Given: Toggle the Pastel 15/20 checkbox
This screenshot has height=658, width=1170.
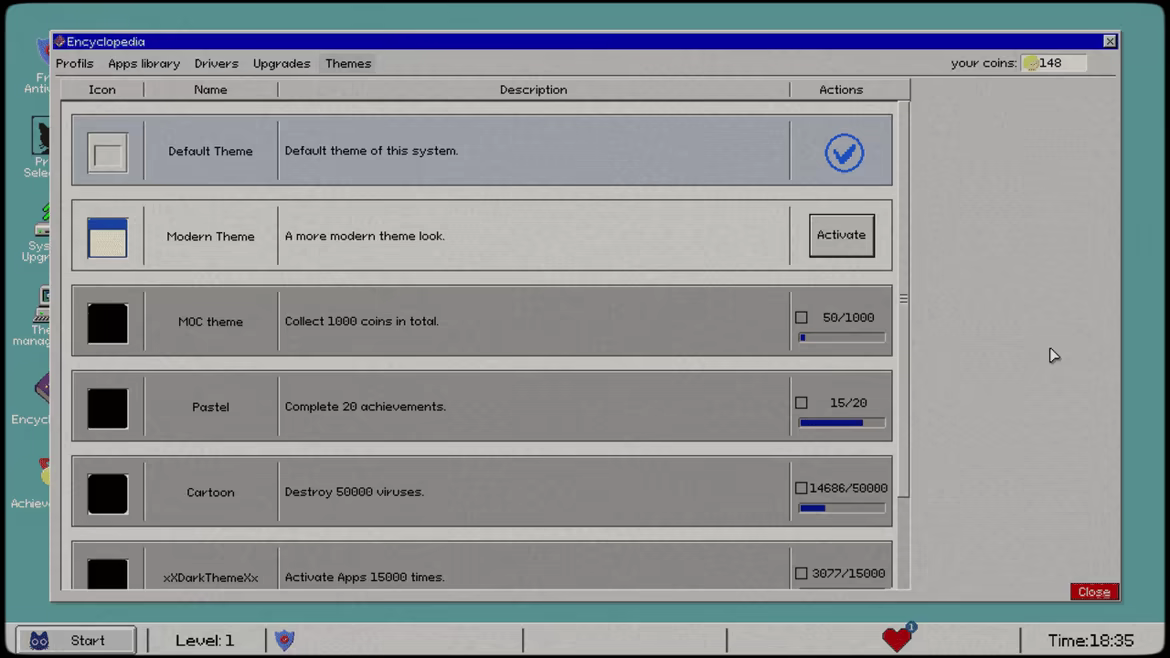Looking at the screenshot, I should tap(801, 403).
